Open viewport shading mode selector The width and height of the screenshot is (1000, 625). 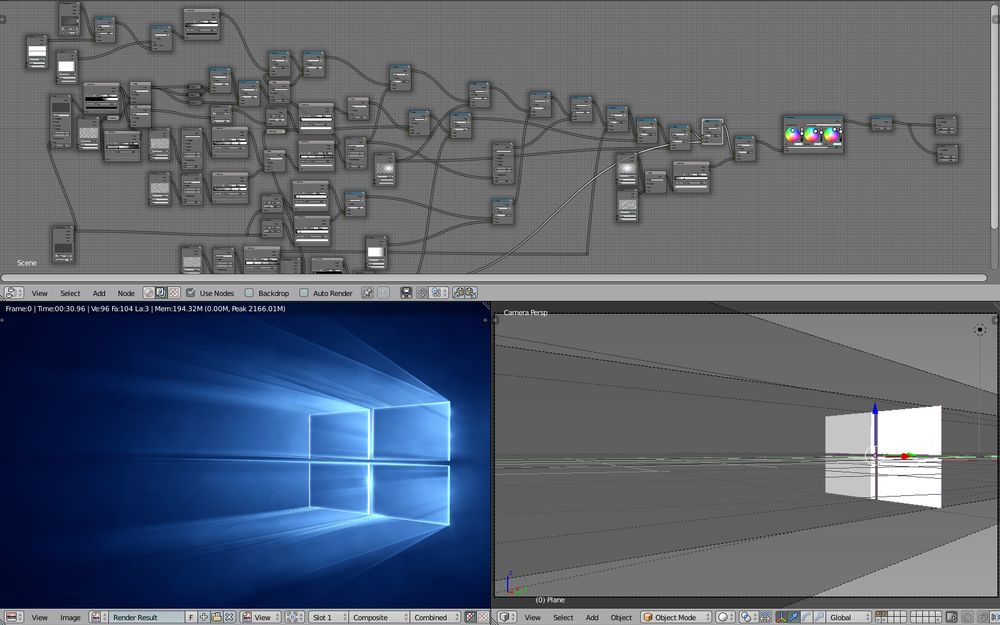pos(726,617)
